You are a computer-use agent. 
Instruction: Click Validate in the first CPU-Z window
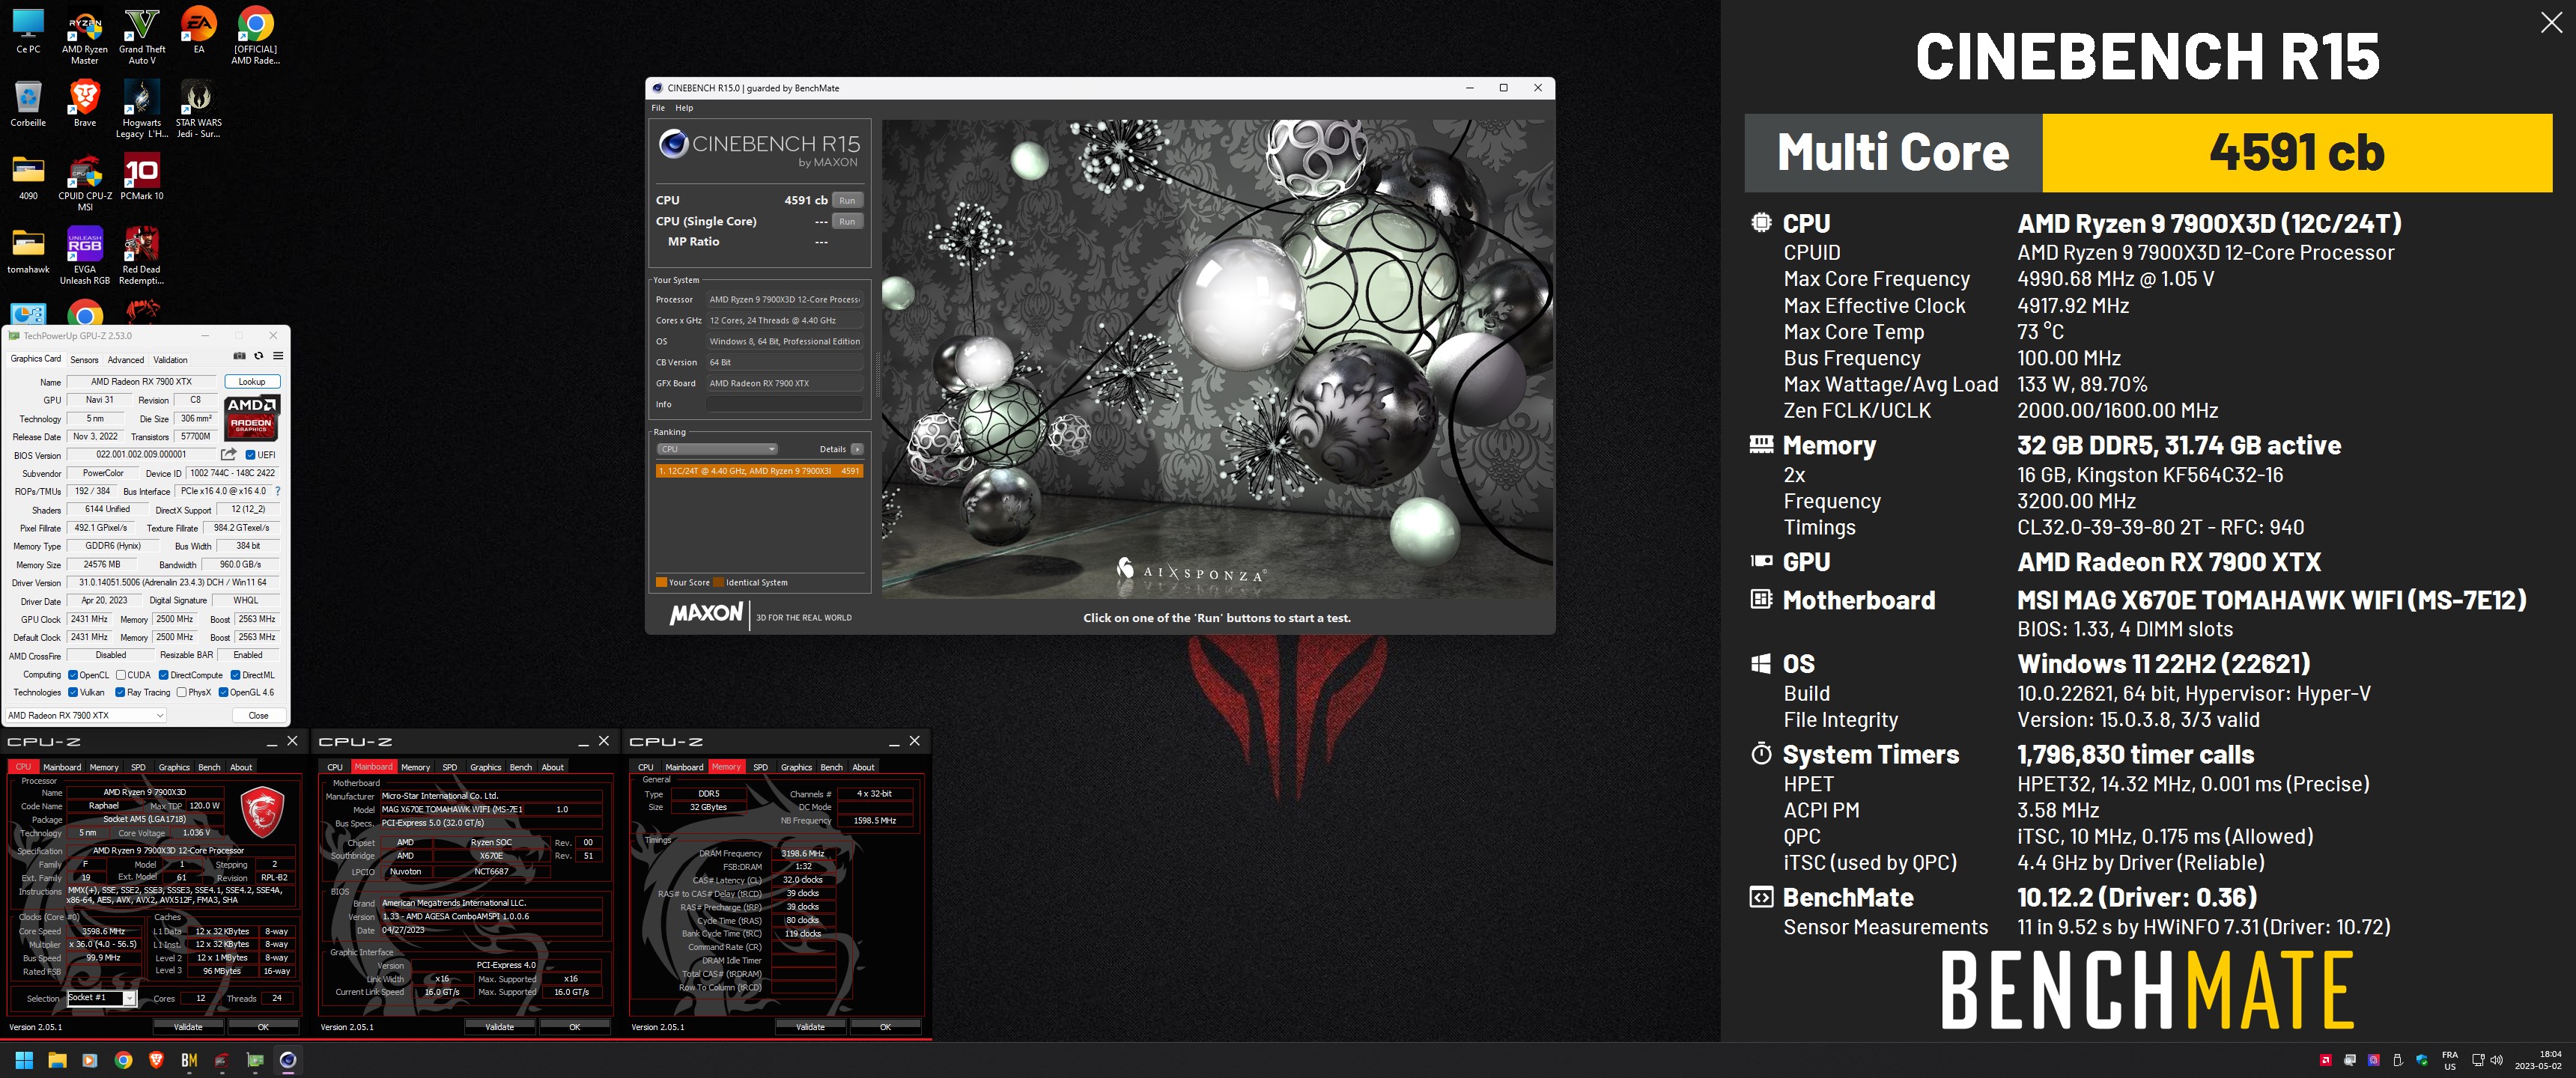pyautogui.click(x=188, y=1026)
